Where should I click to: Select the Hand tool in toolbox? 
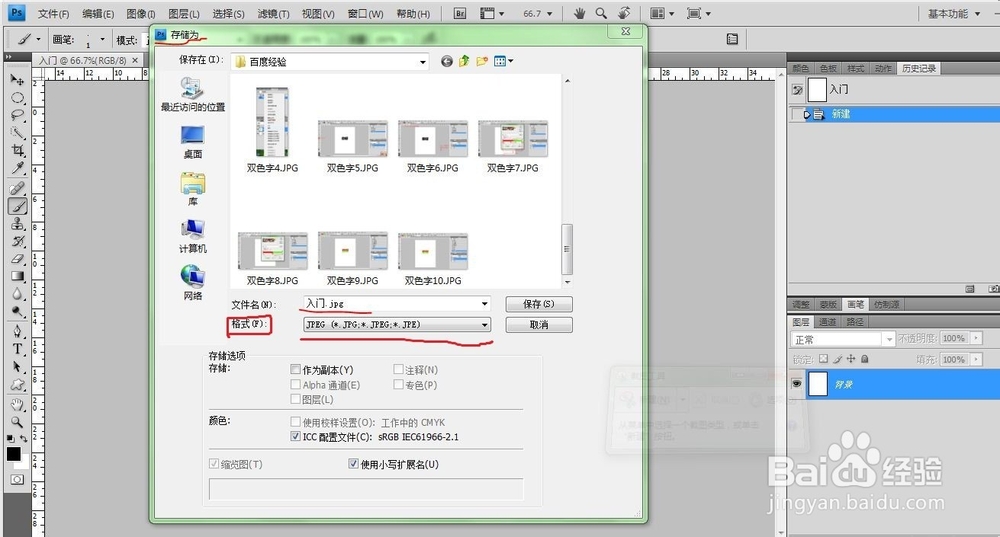pos(17,404)
